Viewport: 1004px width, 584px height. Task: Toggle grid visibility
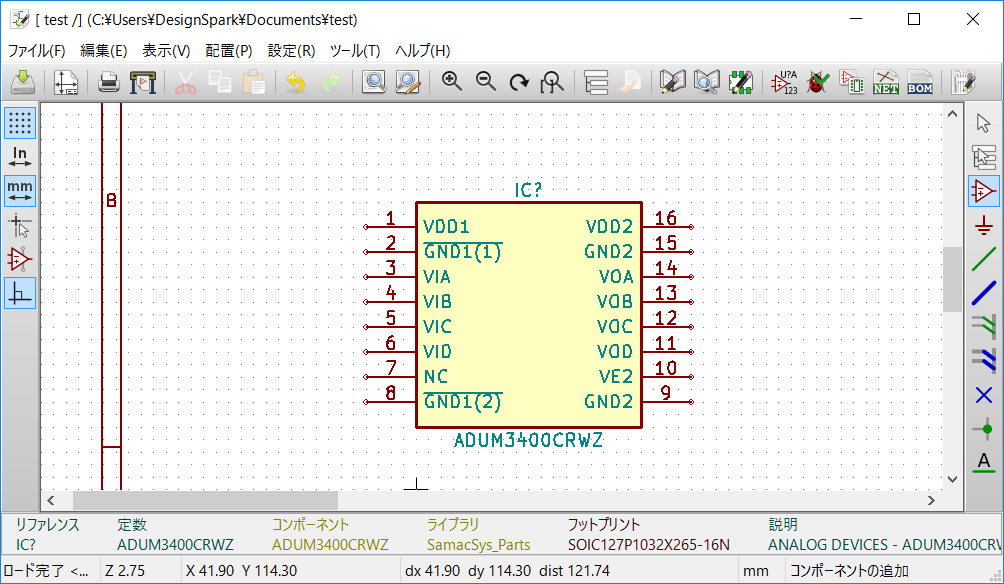(20, 123)
